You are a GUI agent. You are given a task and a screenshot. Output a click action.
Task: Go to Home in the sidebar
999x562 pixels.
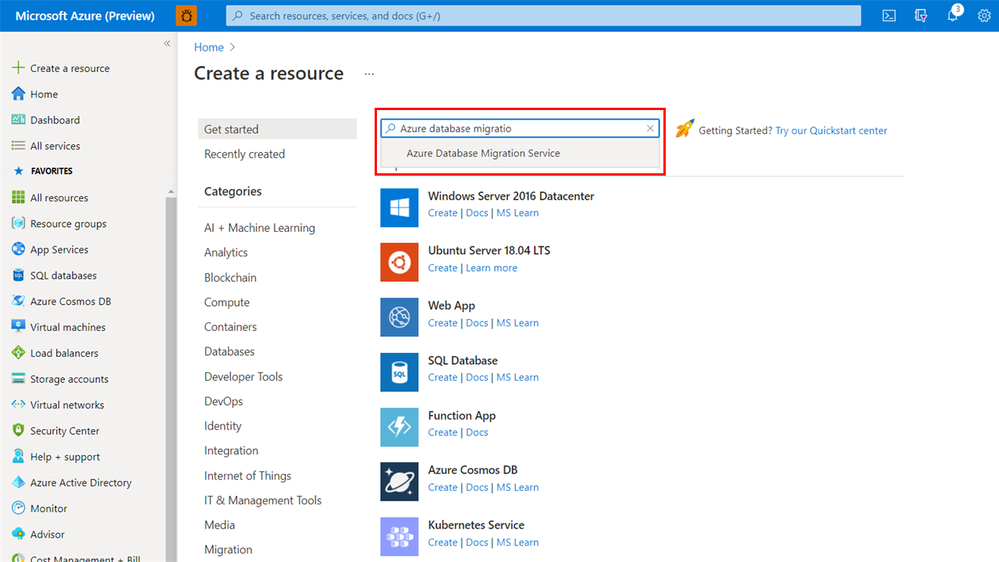[43, 94]
